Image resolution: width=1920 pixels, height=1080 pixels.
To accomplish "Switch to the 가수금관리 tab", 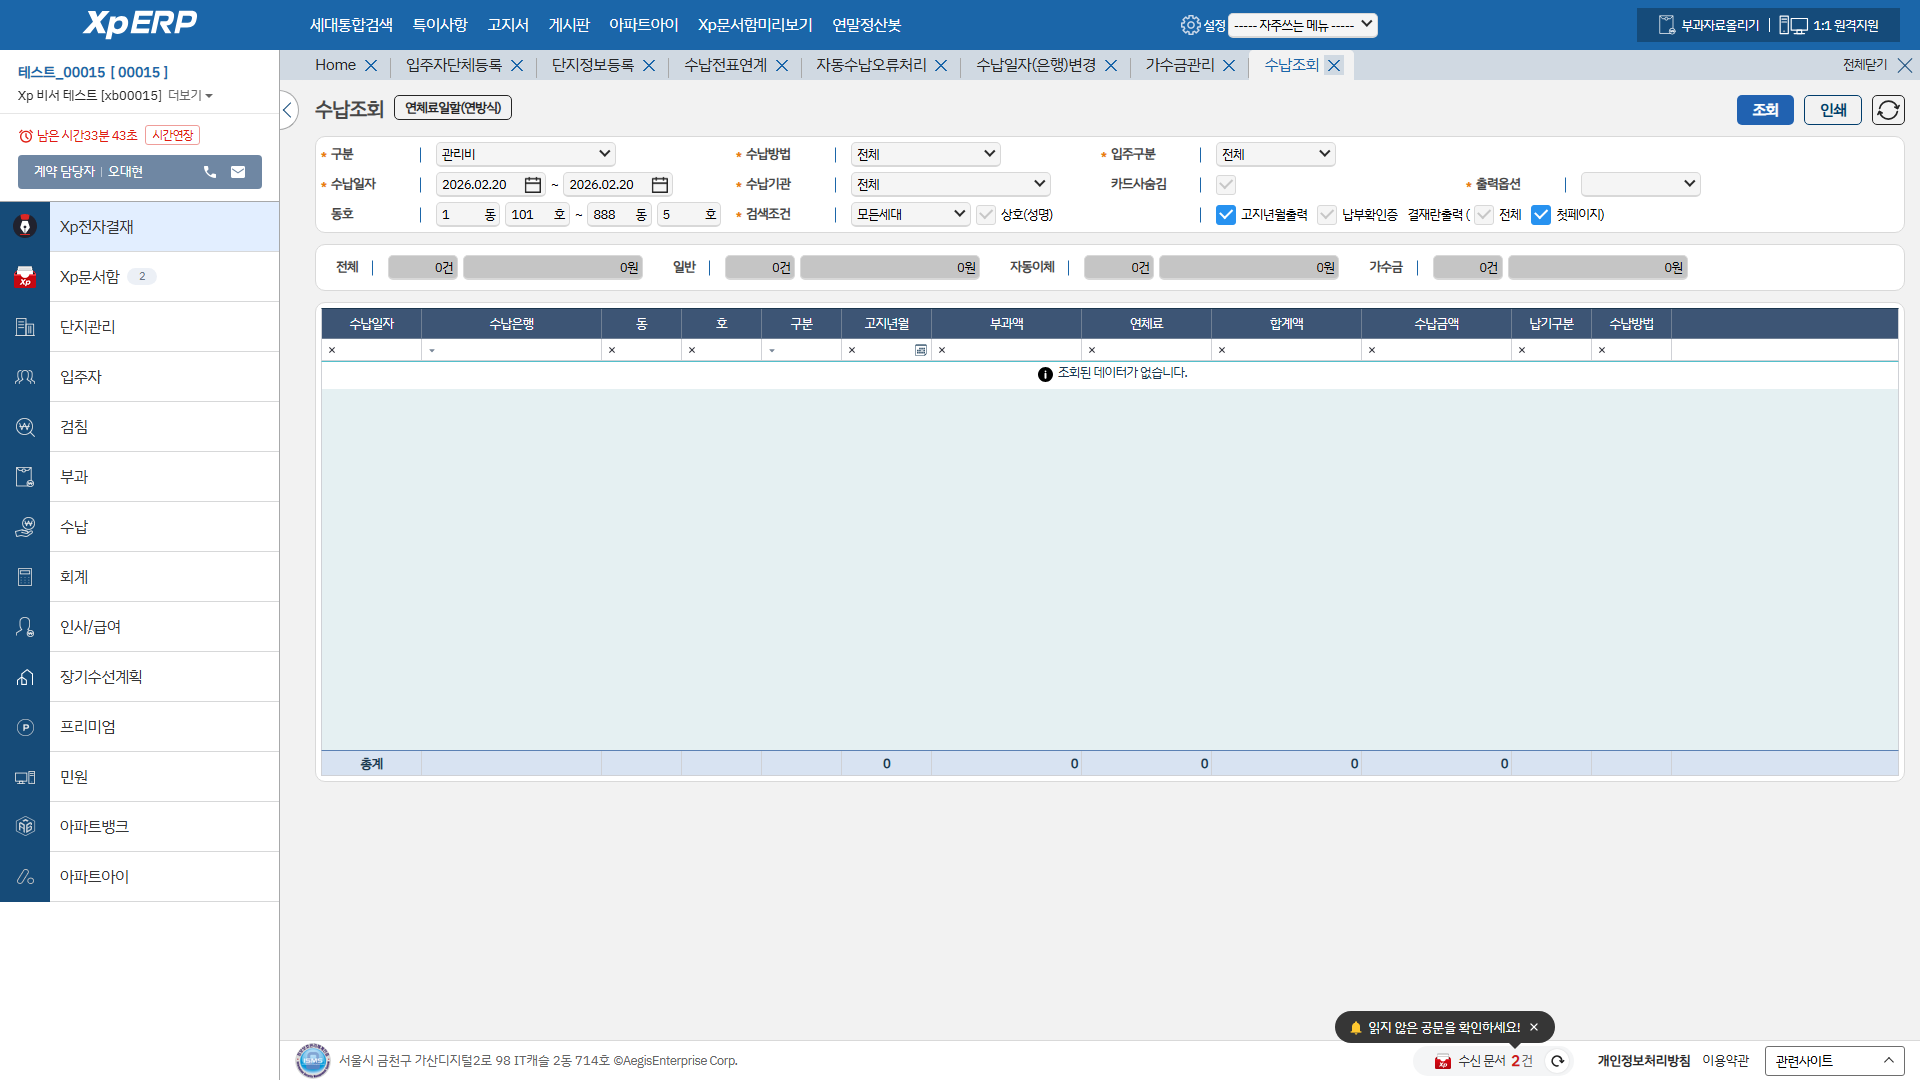I will pos(1179,65).
